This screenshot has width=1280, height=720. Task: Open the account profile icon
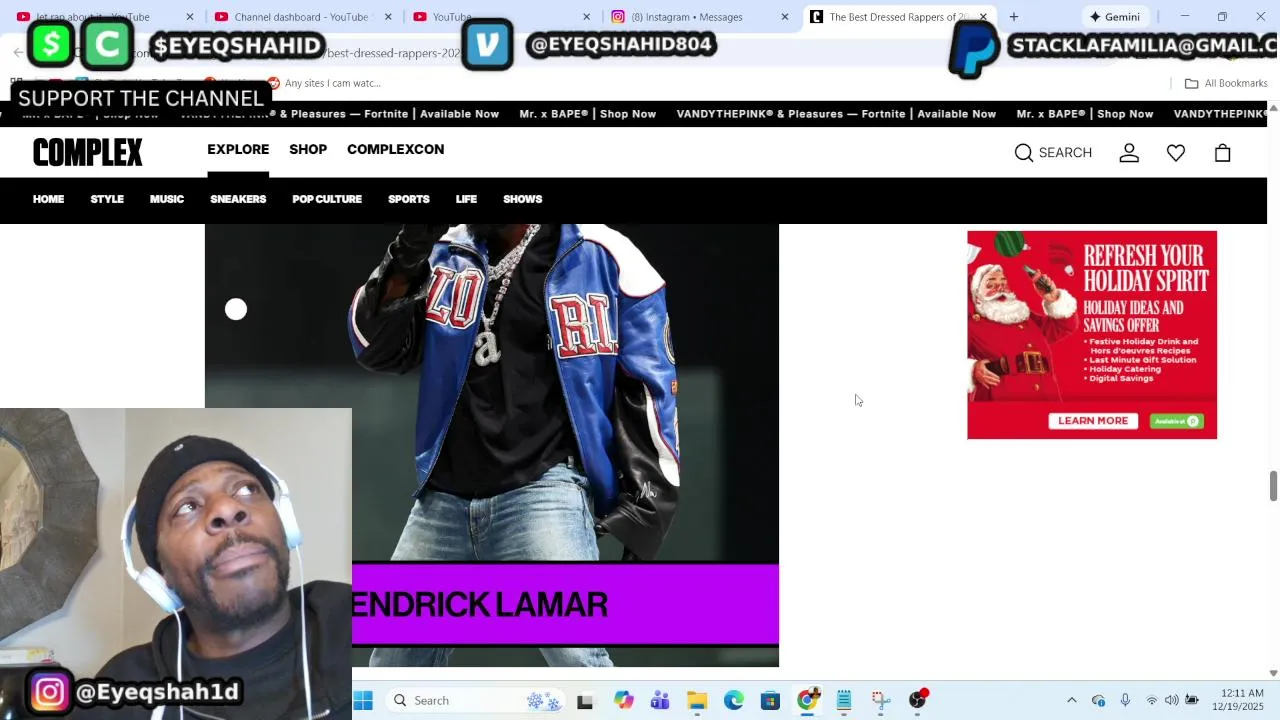pyautogui.click(x=1129, y=153)
